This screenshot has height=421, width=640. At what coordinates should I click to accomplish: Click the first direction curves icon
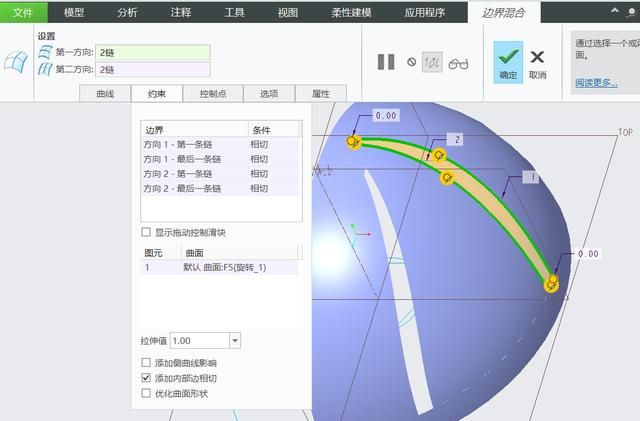45,52
